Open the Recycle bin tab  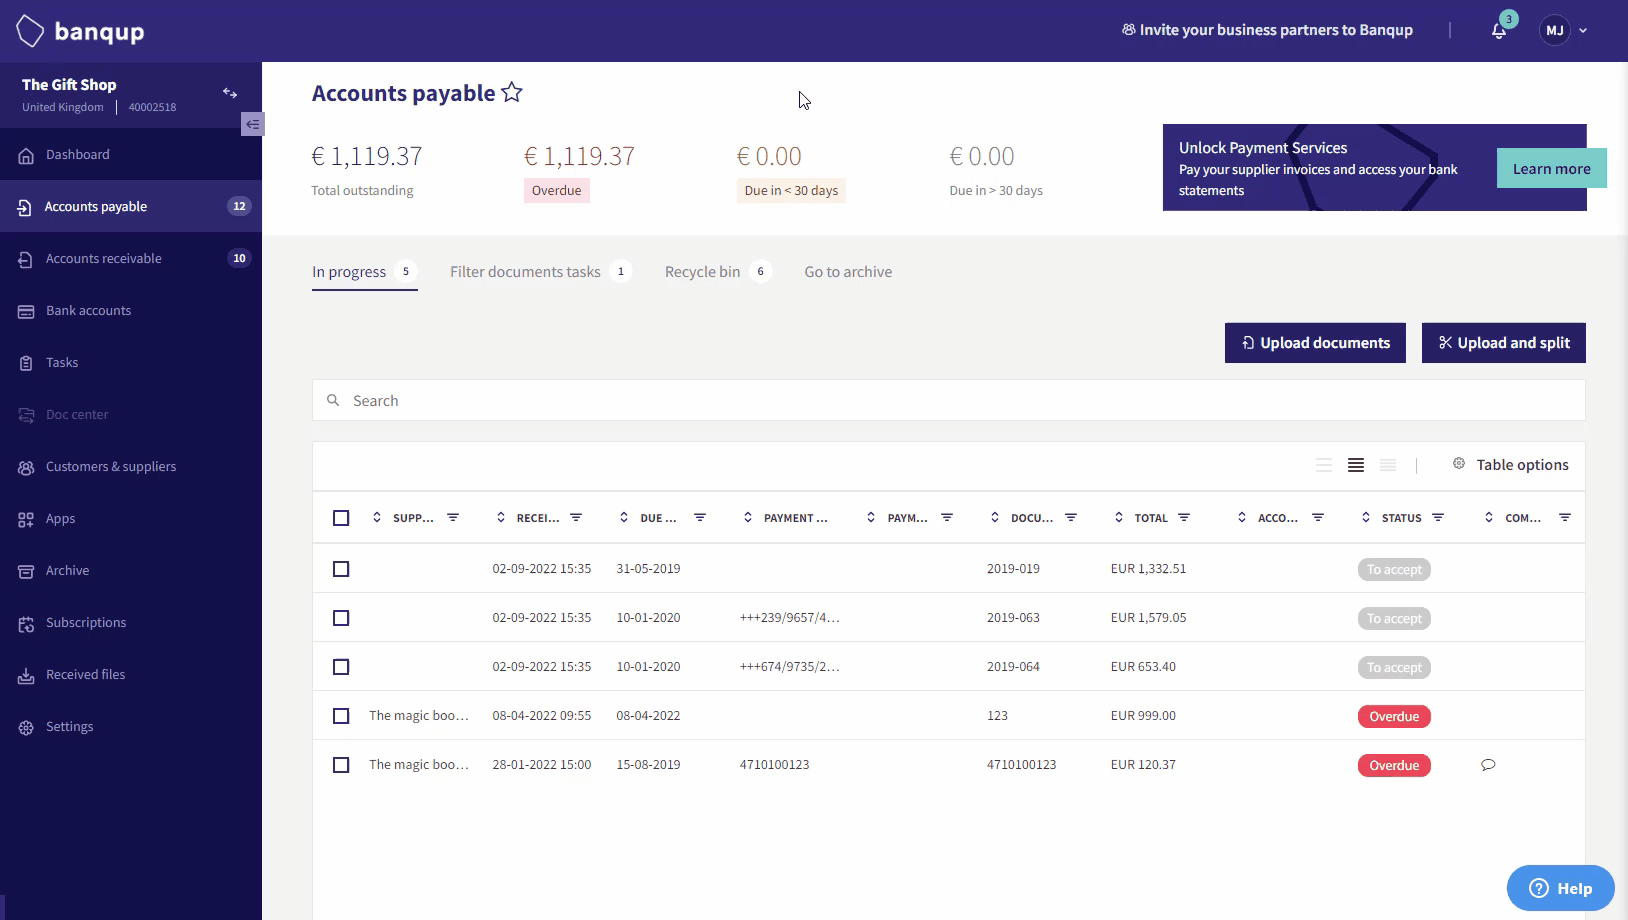click(717, 272)
